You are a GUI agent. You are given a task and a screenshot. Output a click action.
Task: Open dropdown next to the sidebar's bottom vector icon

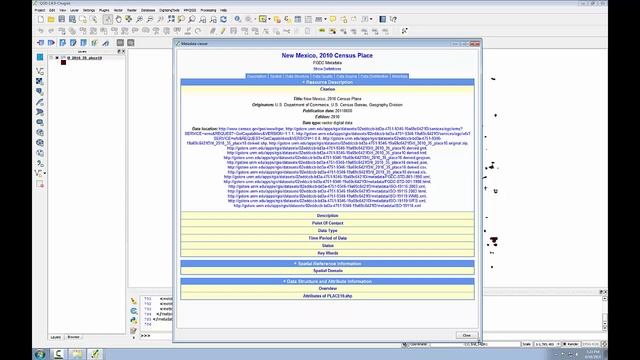pyautogui.click(x=44, y=173)
